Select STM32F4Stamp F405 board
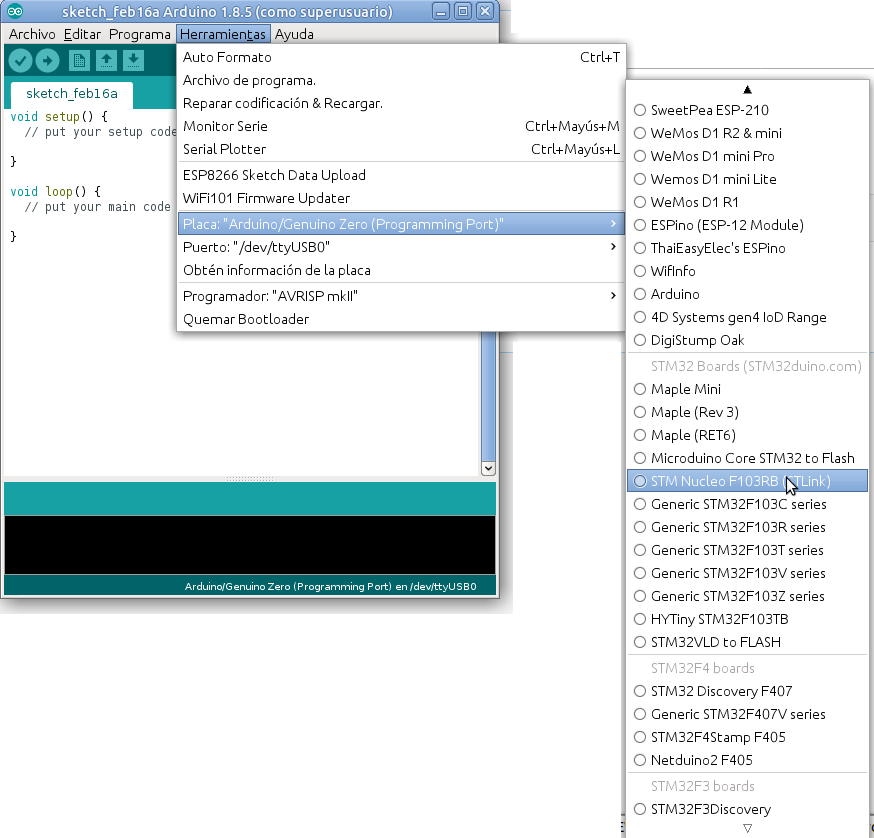This screenshot has height=838, width=874. 747,737
